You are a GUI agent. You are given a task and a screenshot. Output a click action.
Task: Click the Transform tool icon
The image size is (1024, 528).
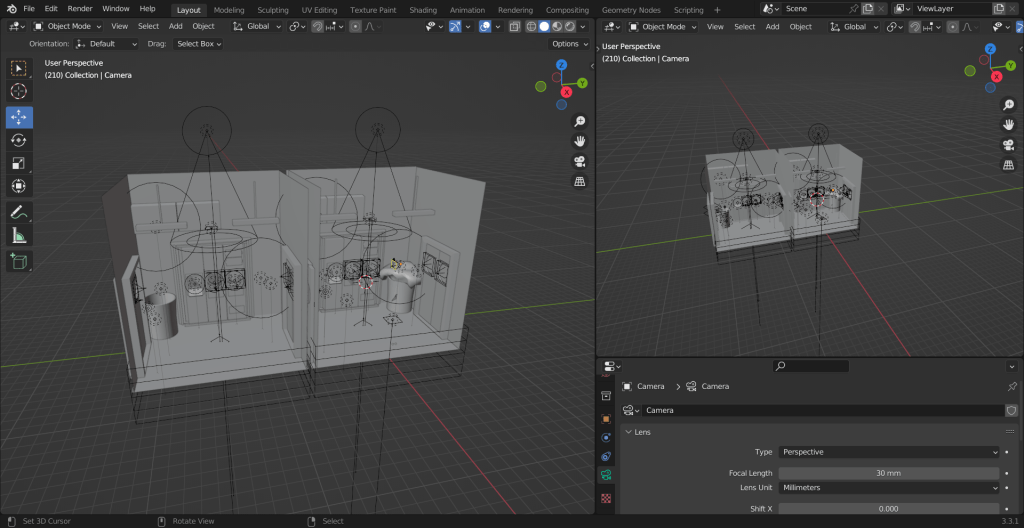pos(19,186)
